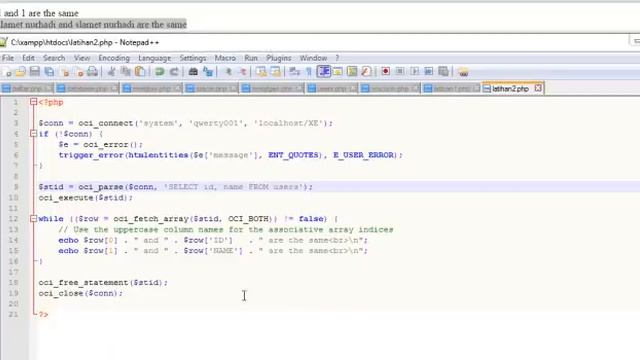640x360 pixels.
Task: Click the oci_execute($stid) line
Action: click(x=86, y=198)
